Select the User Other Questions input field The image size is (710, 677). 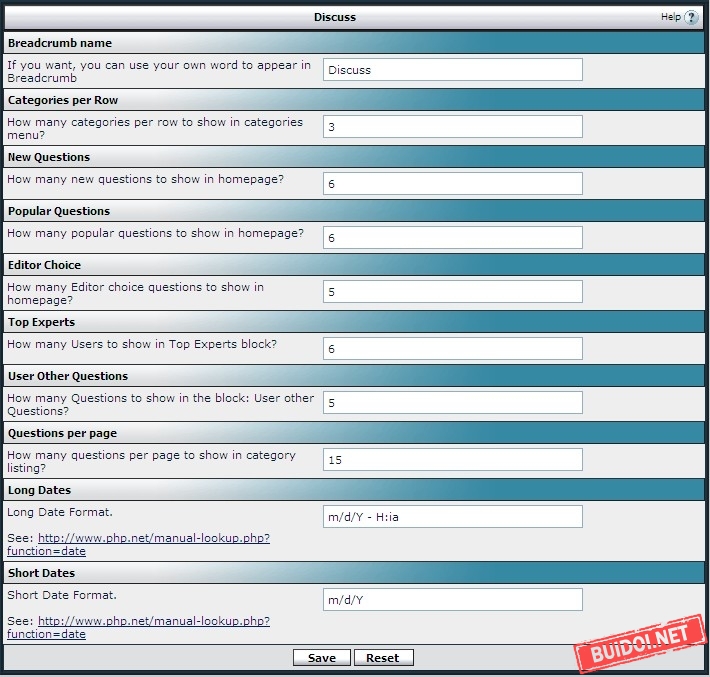[452, 403]
